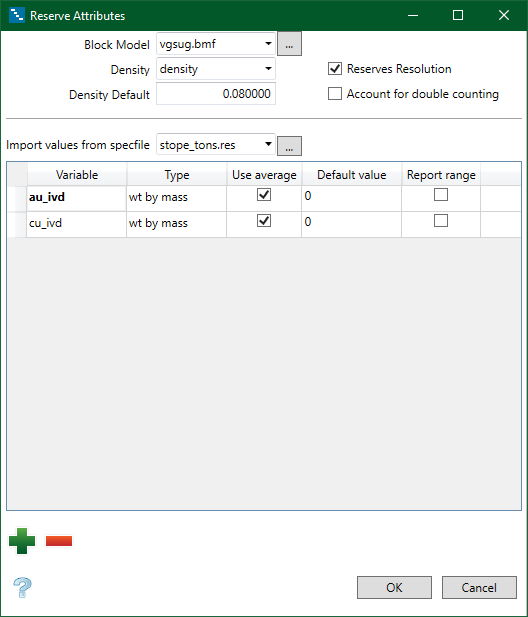528x617 pixels.
Task: Enable Account for double counting
Action: coord(335,94)
